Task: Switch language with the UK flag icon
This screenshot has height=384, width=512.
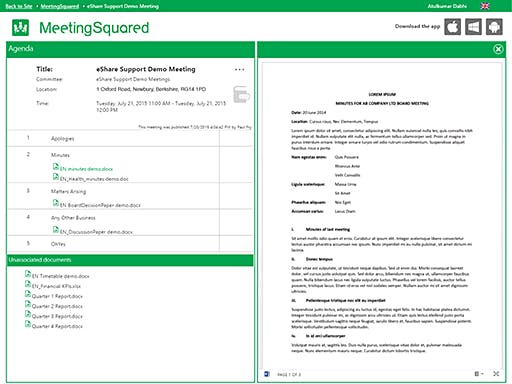Action: 485,6
